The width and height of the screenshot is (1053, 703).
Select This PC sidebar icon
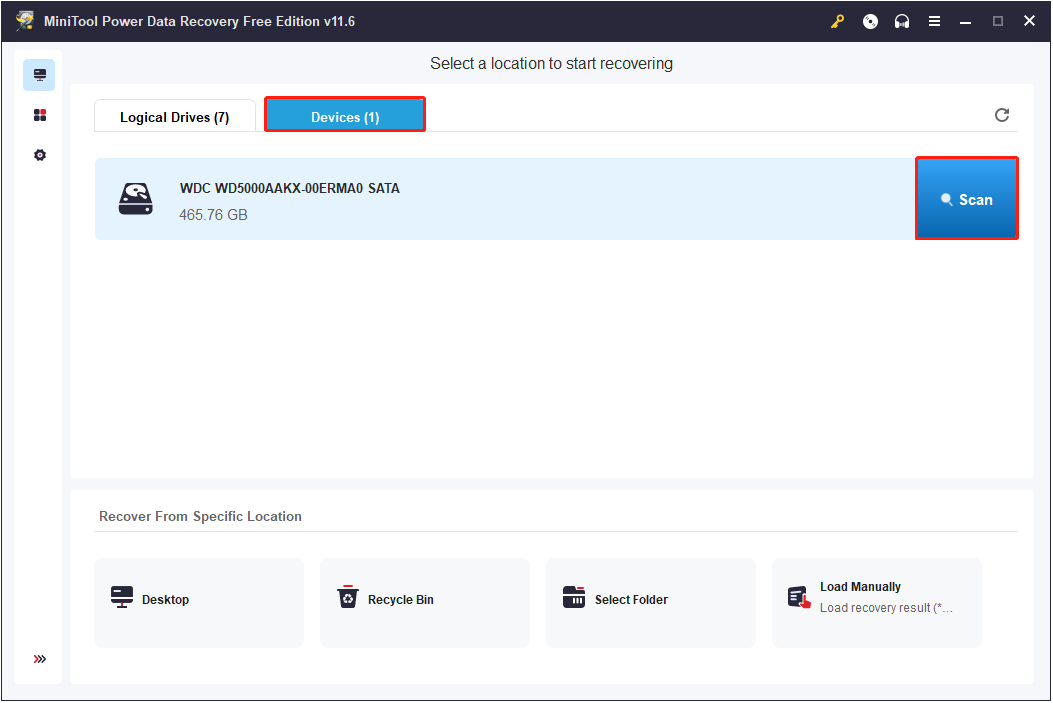click(39, 75)
